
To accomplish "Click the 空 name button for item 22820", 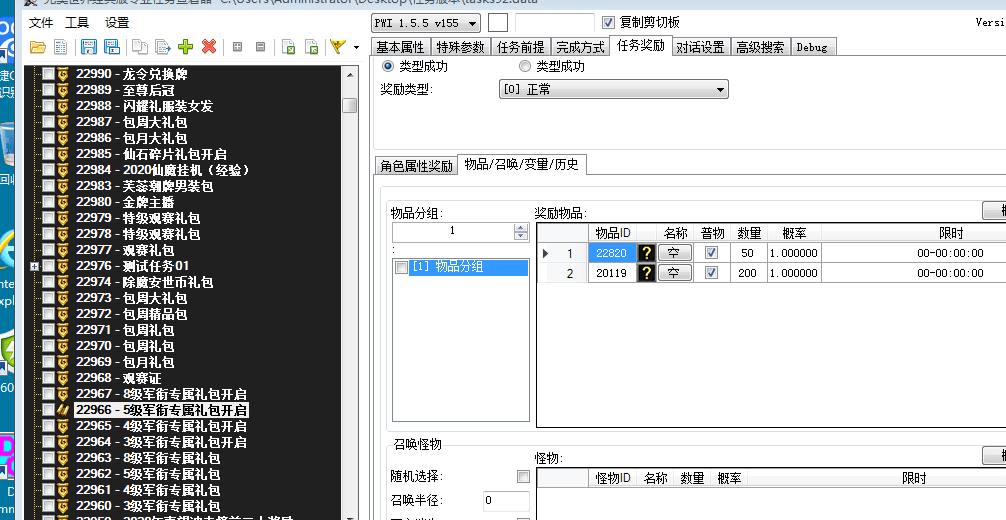I will [674, 253].
